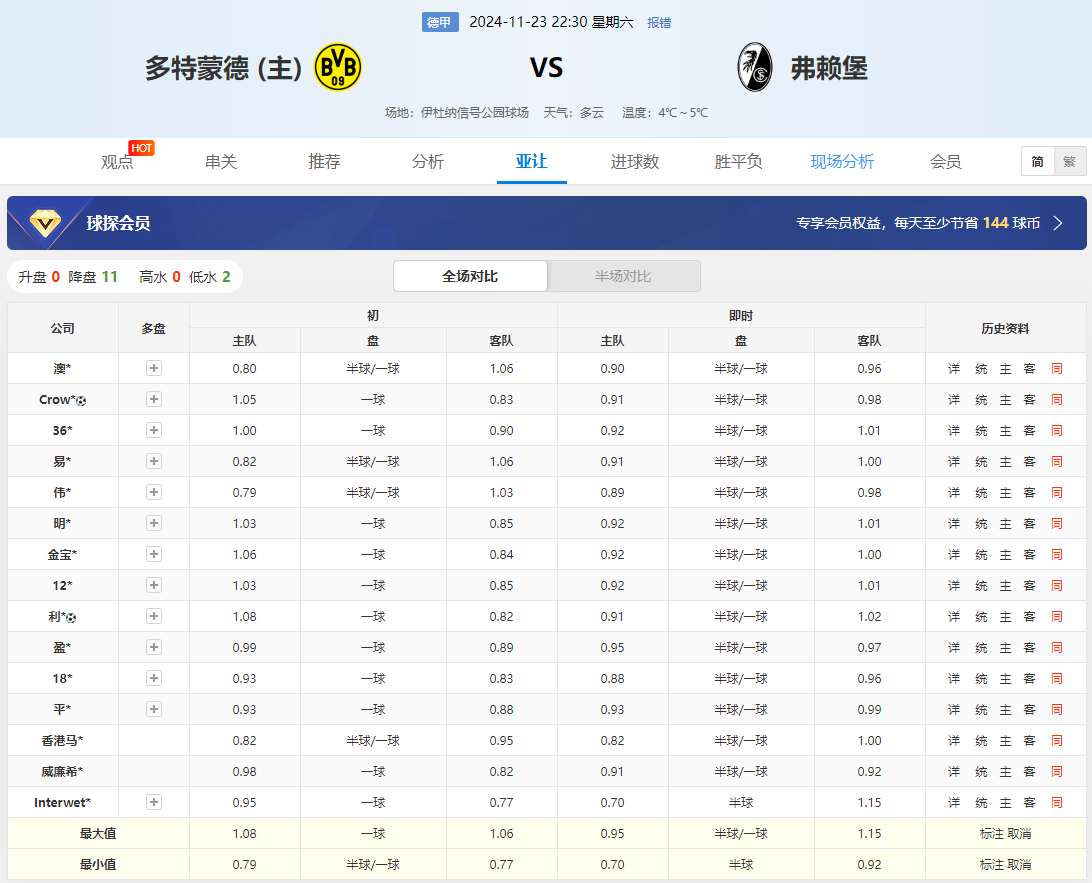Switch to simplified Chinese with 简

point(1037,162)
